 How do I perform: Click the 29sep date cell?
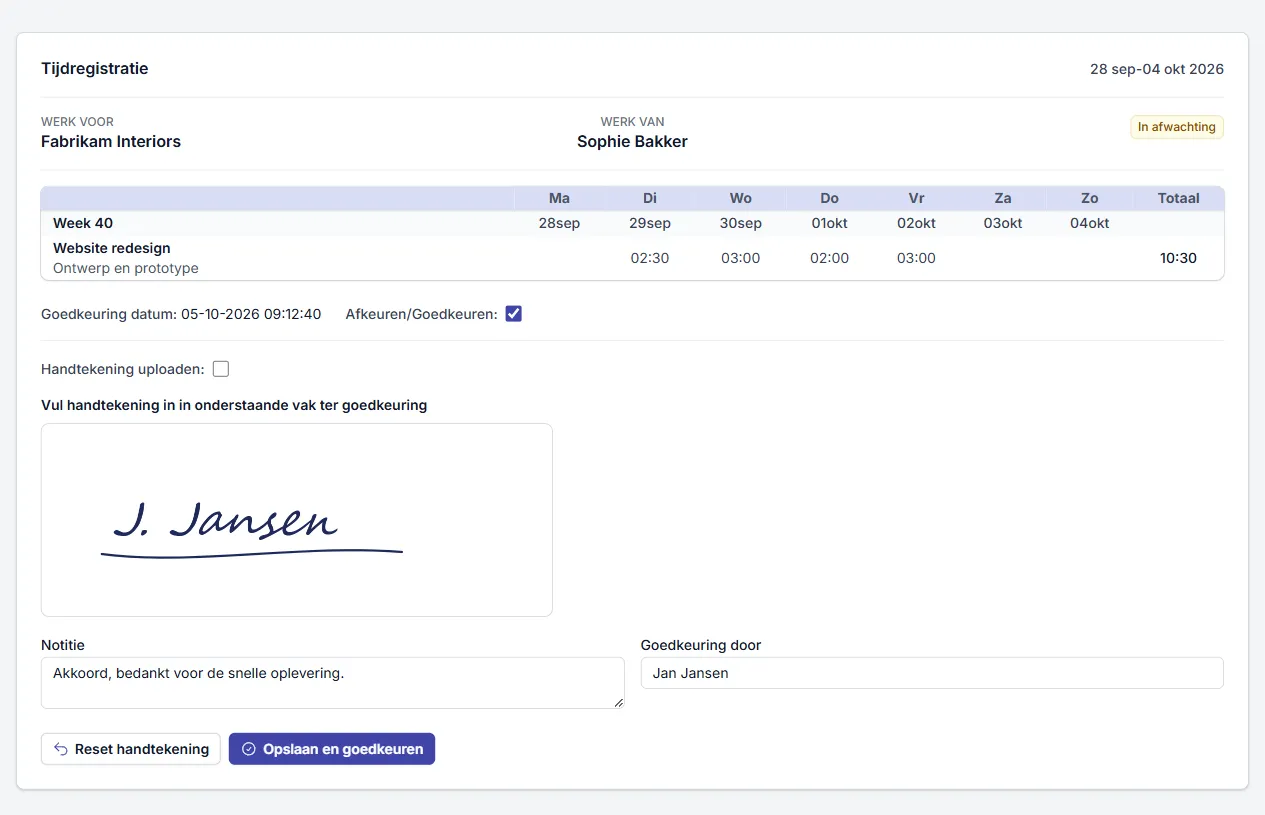point(650,223)
